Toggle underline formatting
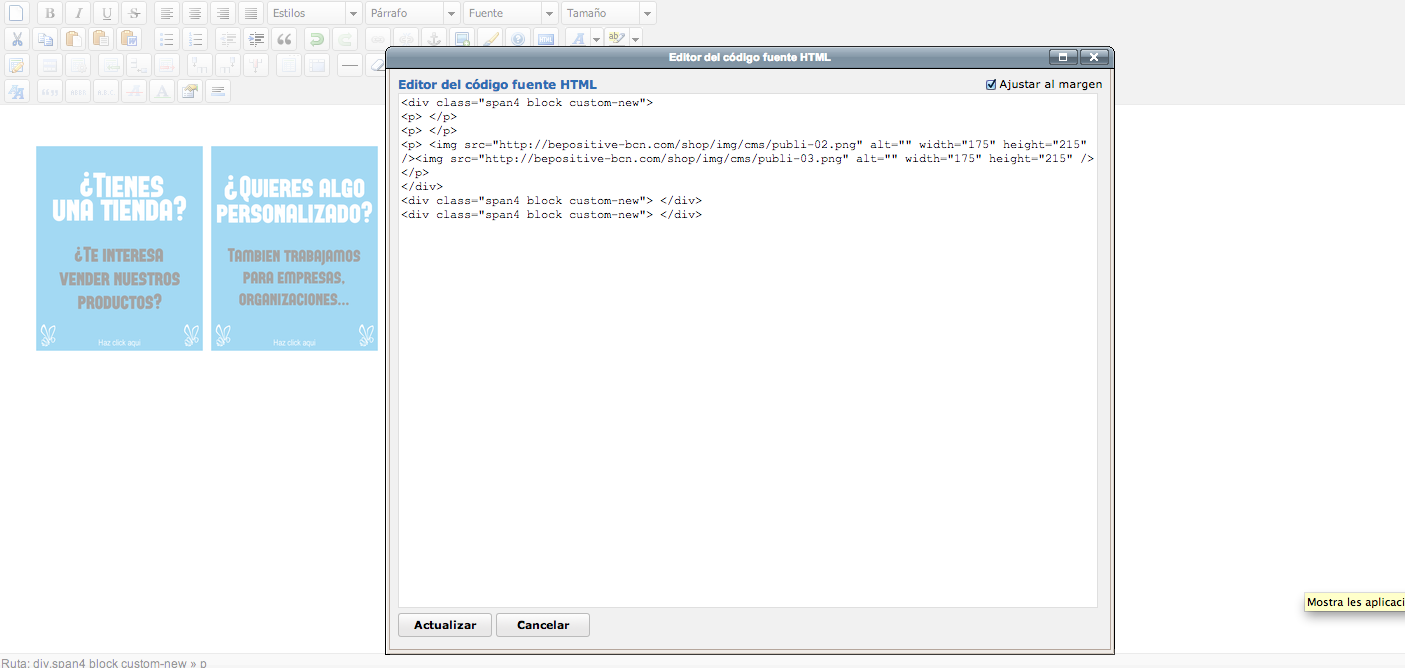 [107, 13]
